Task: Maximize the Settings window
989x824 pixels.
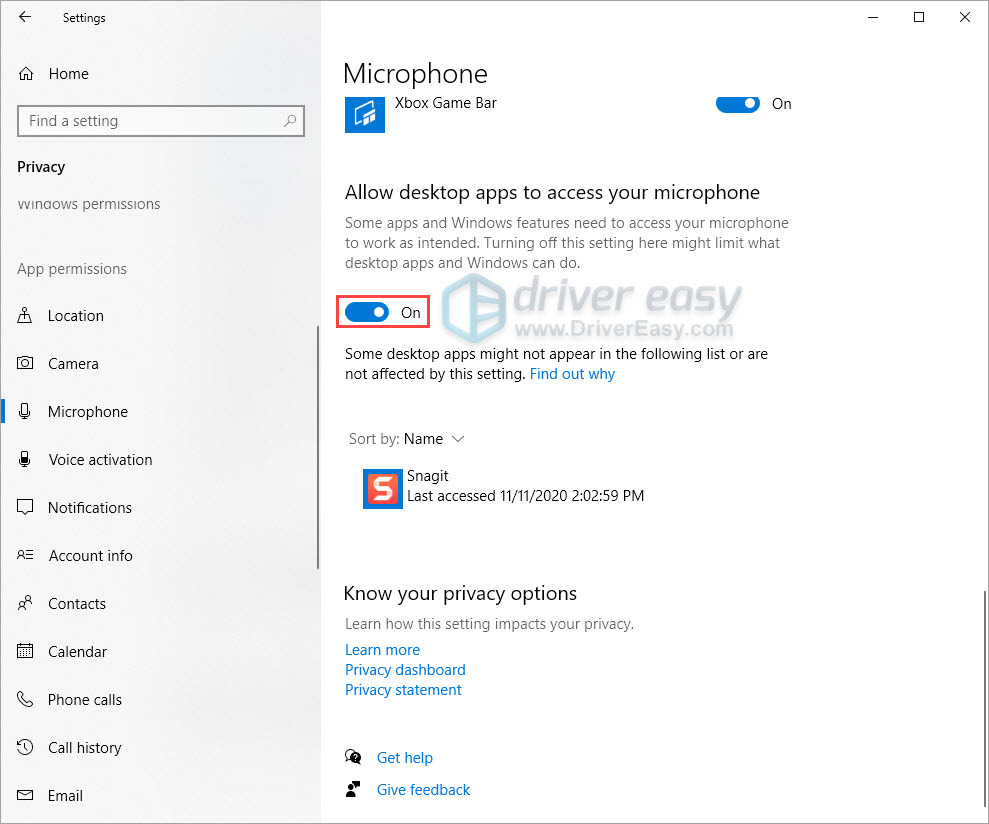Action: pyautogui.click(x=919, y=17)
